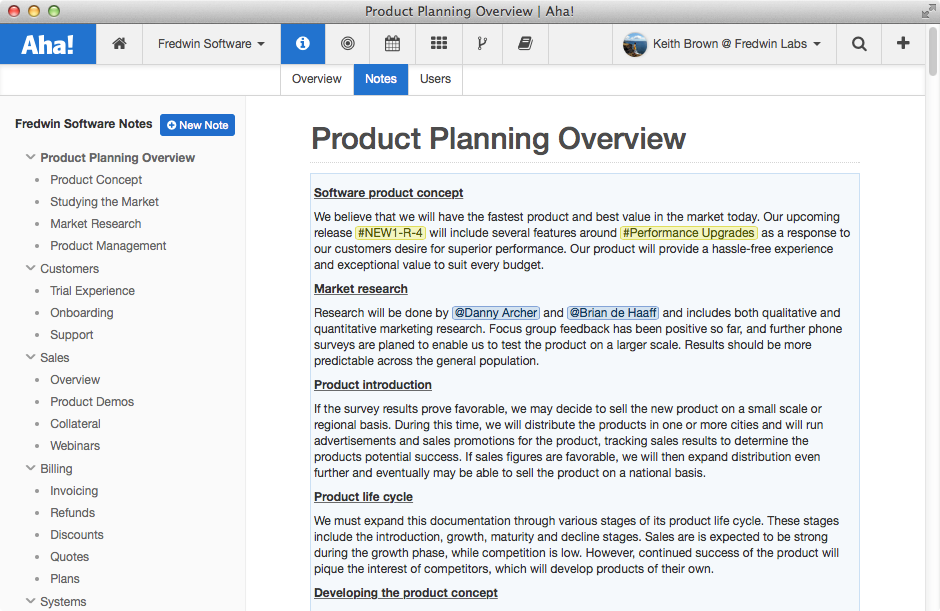
Task: Select the Customers tree item
Action: [70, 269]
